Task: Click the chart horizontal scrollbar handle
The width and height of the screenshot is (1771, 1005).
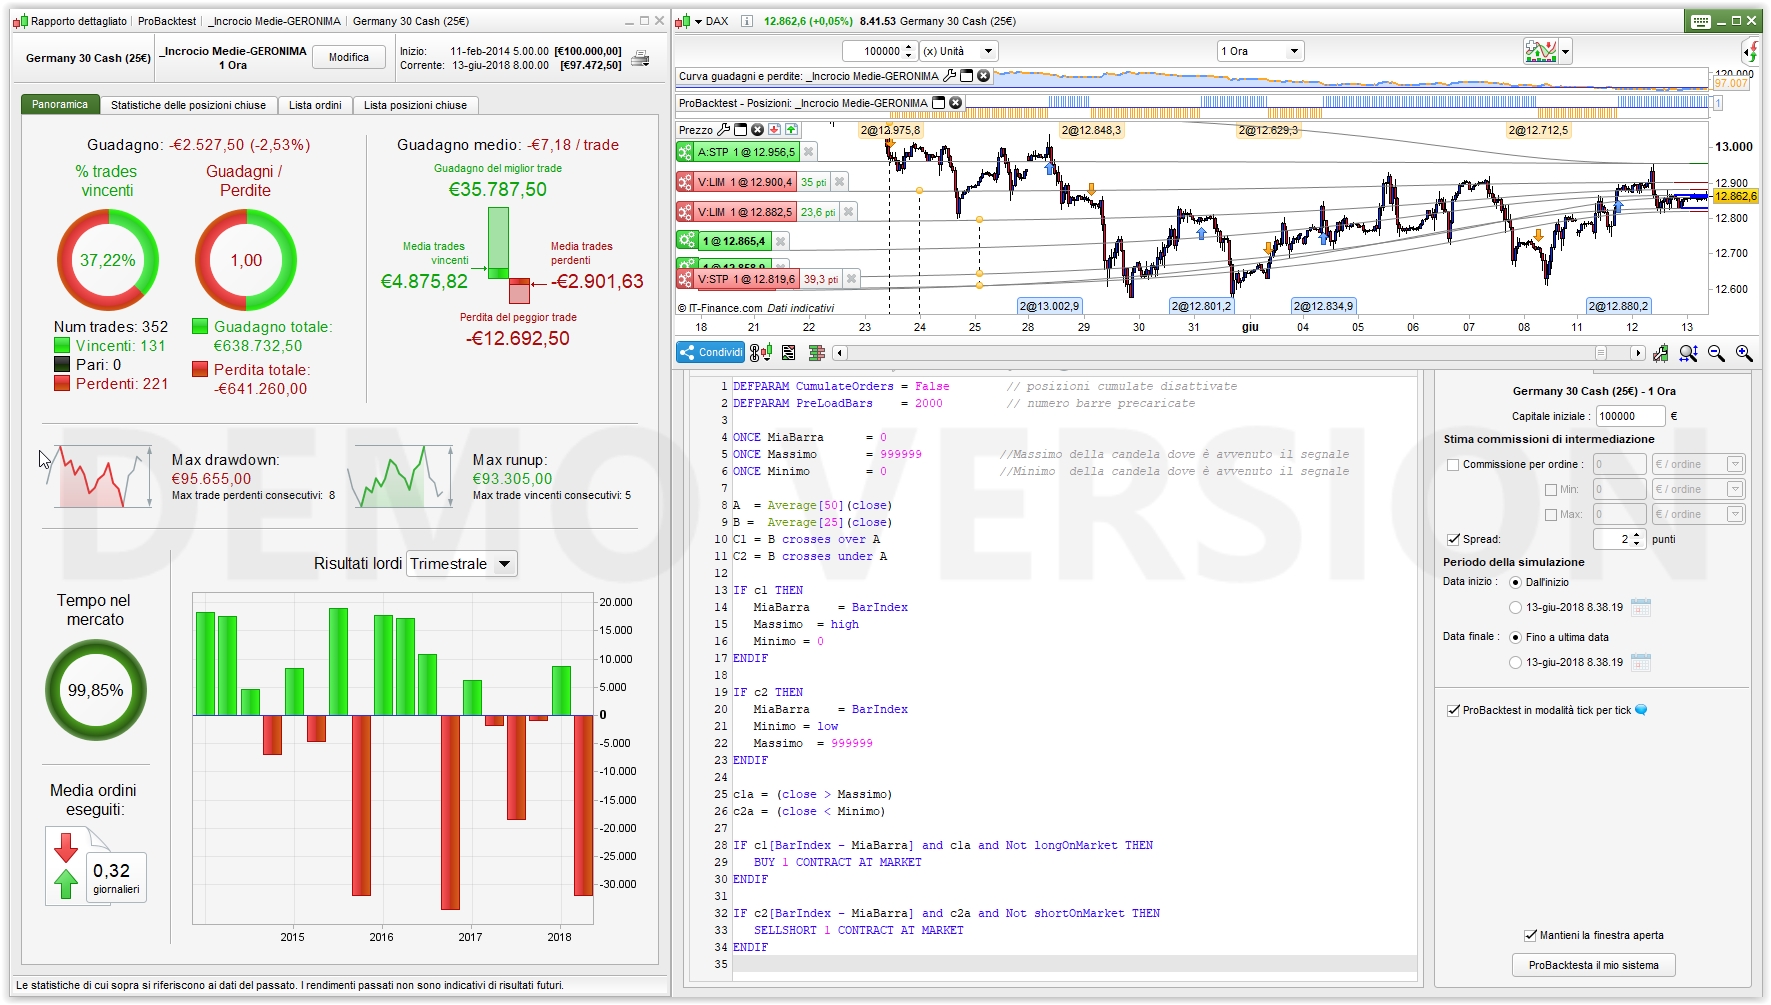Action: tap(1601, 353)
